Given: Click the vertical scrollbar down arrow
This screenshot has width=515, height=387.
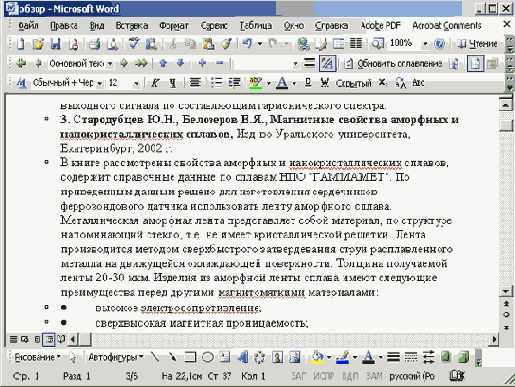Looking at the screenshot, I should 506,291.
